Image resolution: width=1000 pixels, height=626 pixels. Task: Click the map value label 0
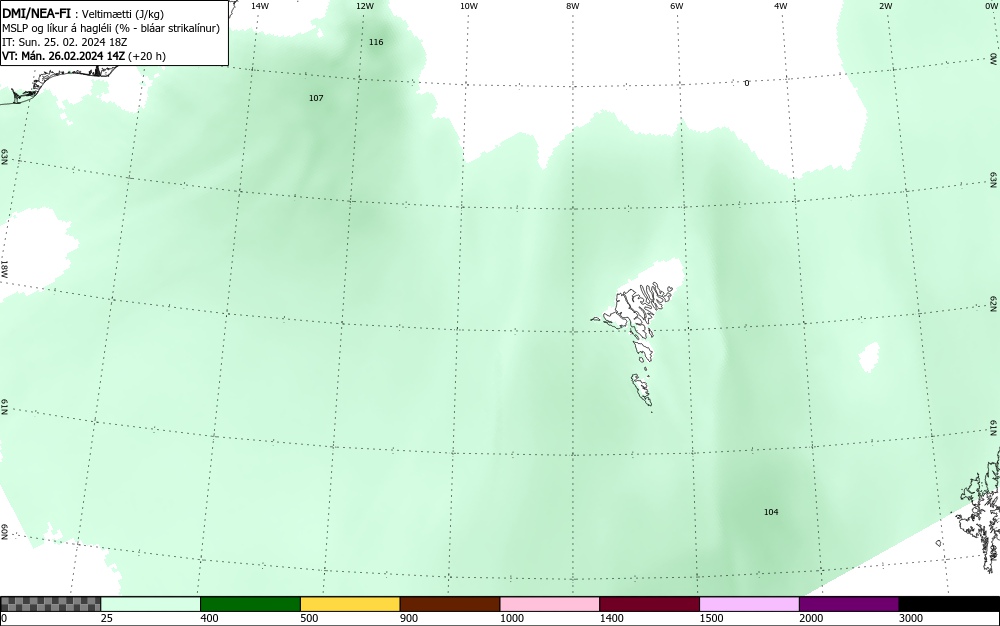pos(747,83)
